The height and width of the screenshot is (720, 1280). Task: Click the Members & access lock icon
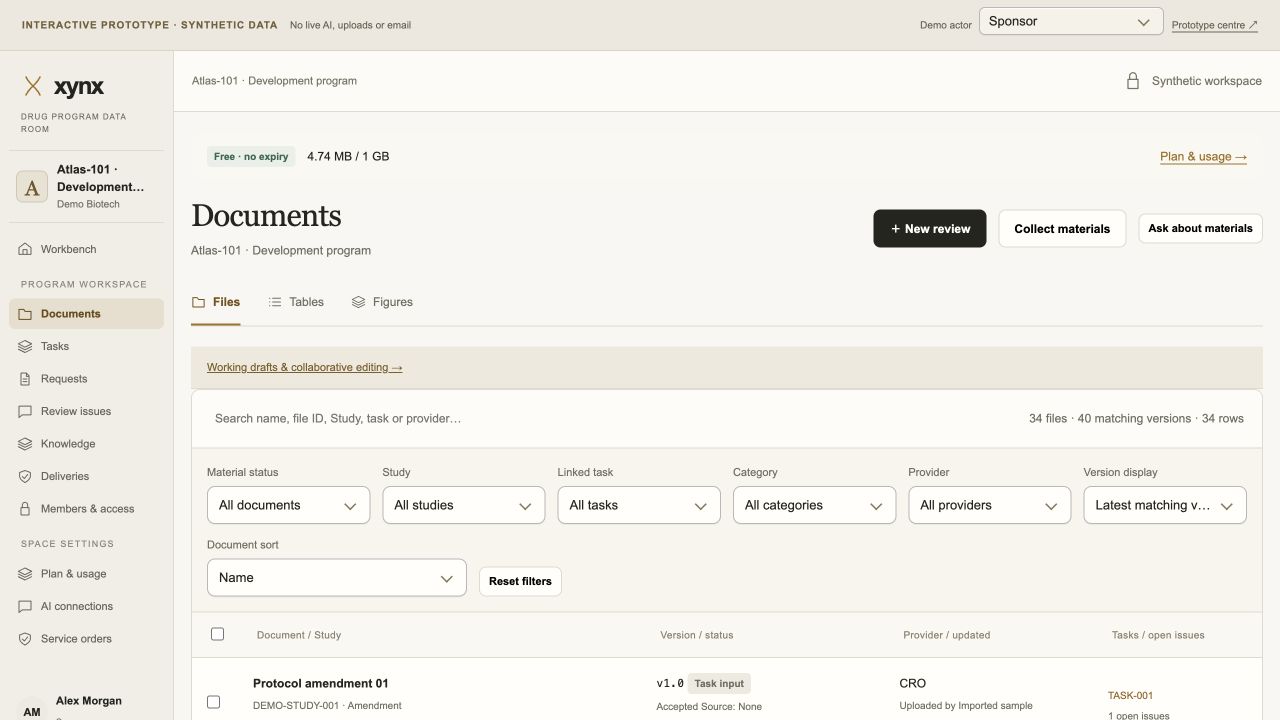(25, 509)
